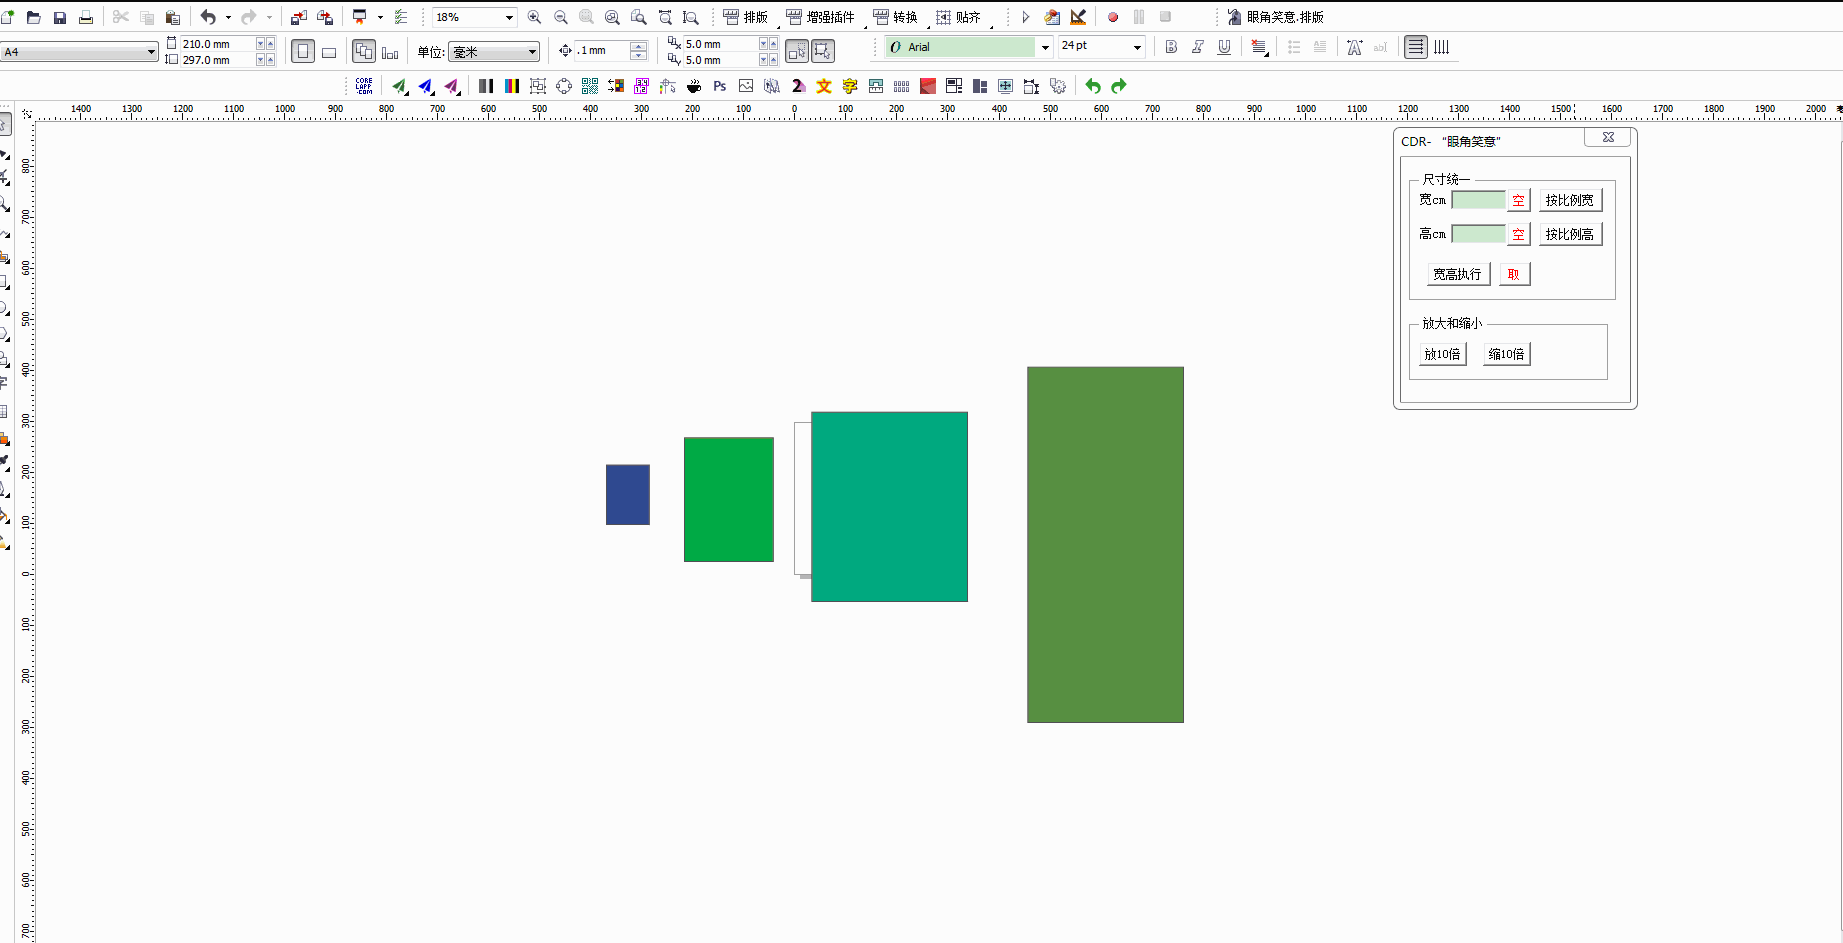
Task: Click the red 取 button
Action: (x=1514, y=274)
